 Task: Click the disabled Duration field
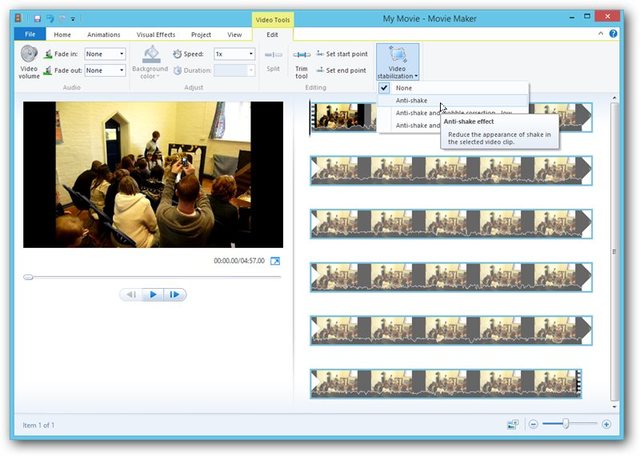[x=234, y=71]
